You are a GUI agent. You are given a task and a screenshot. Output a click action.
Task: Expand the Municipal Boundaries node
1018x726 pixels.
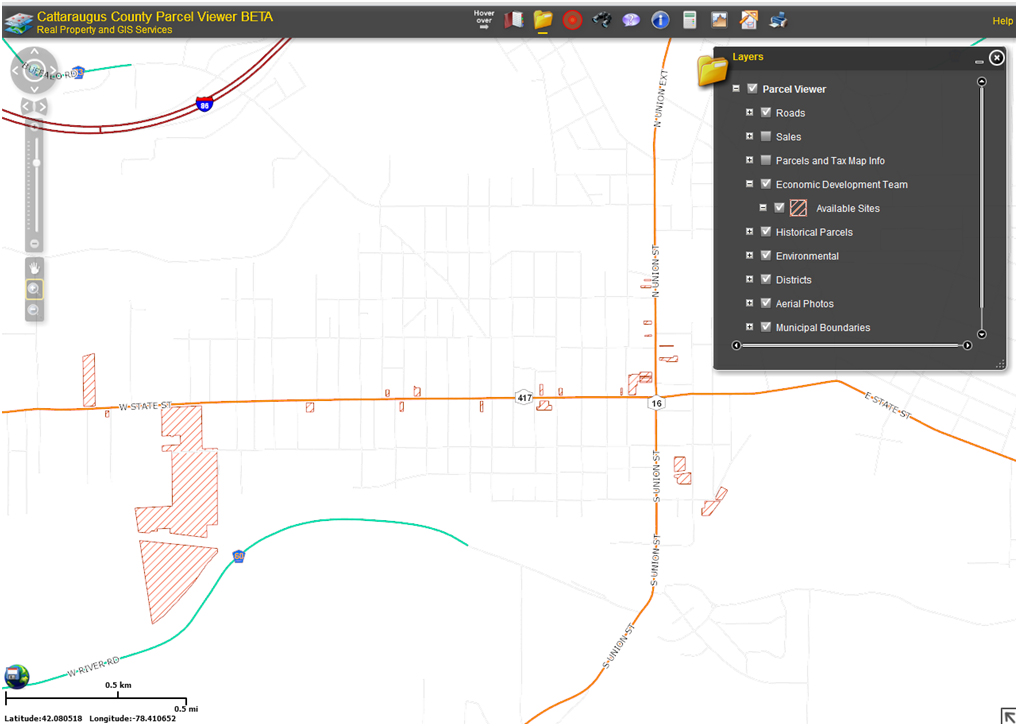pyautogui.click(x=750, y=327)
